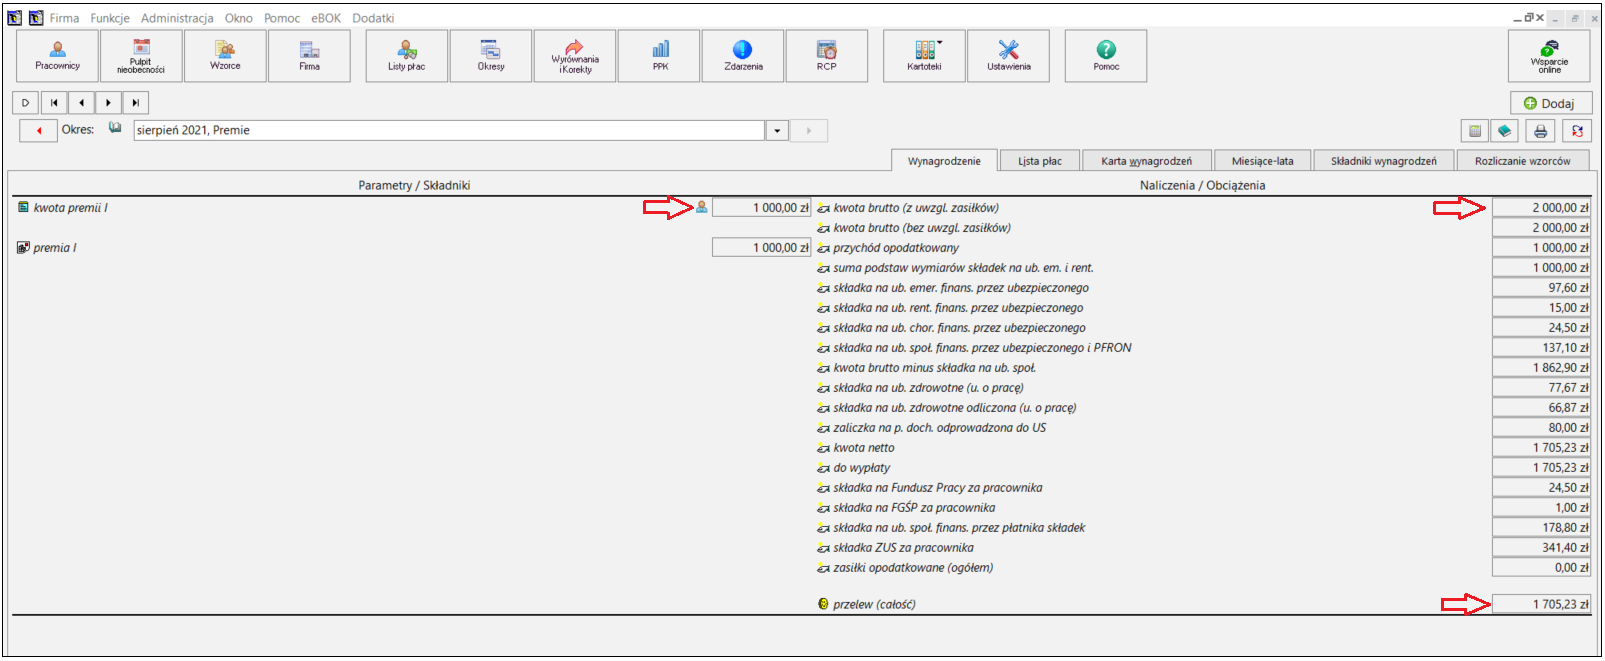1605x661 pixels.
Task: Open the Okresy toolbar button
Action: click(x=491, y=56)
